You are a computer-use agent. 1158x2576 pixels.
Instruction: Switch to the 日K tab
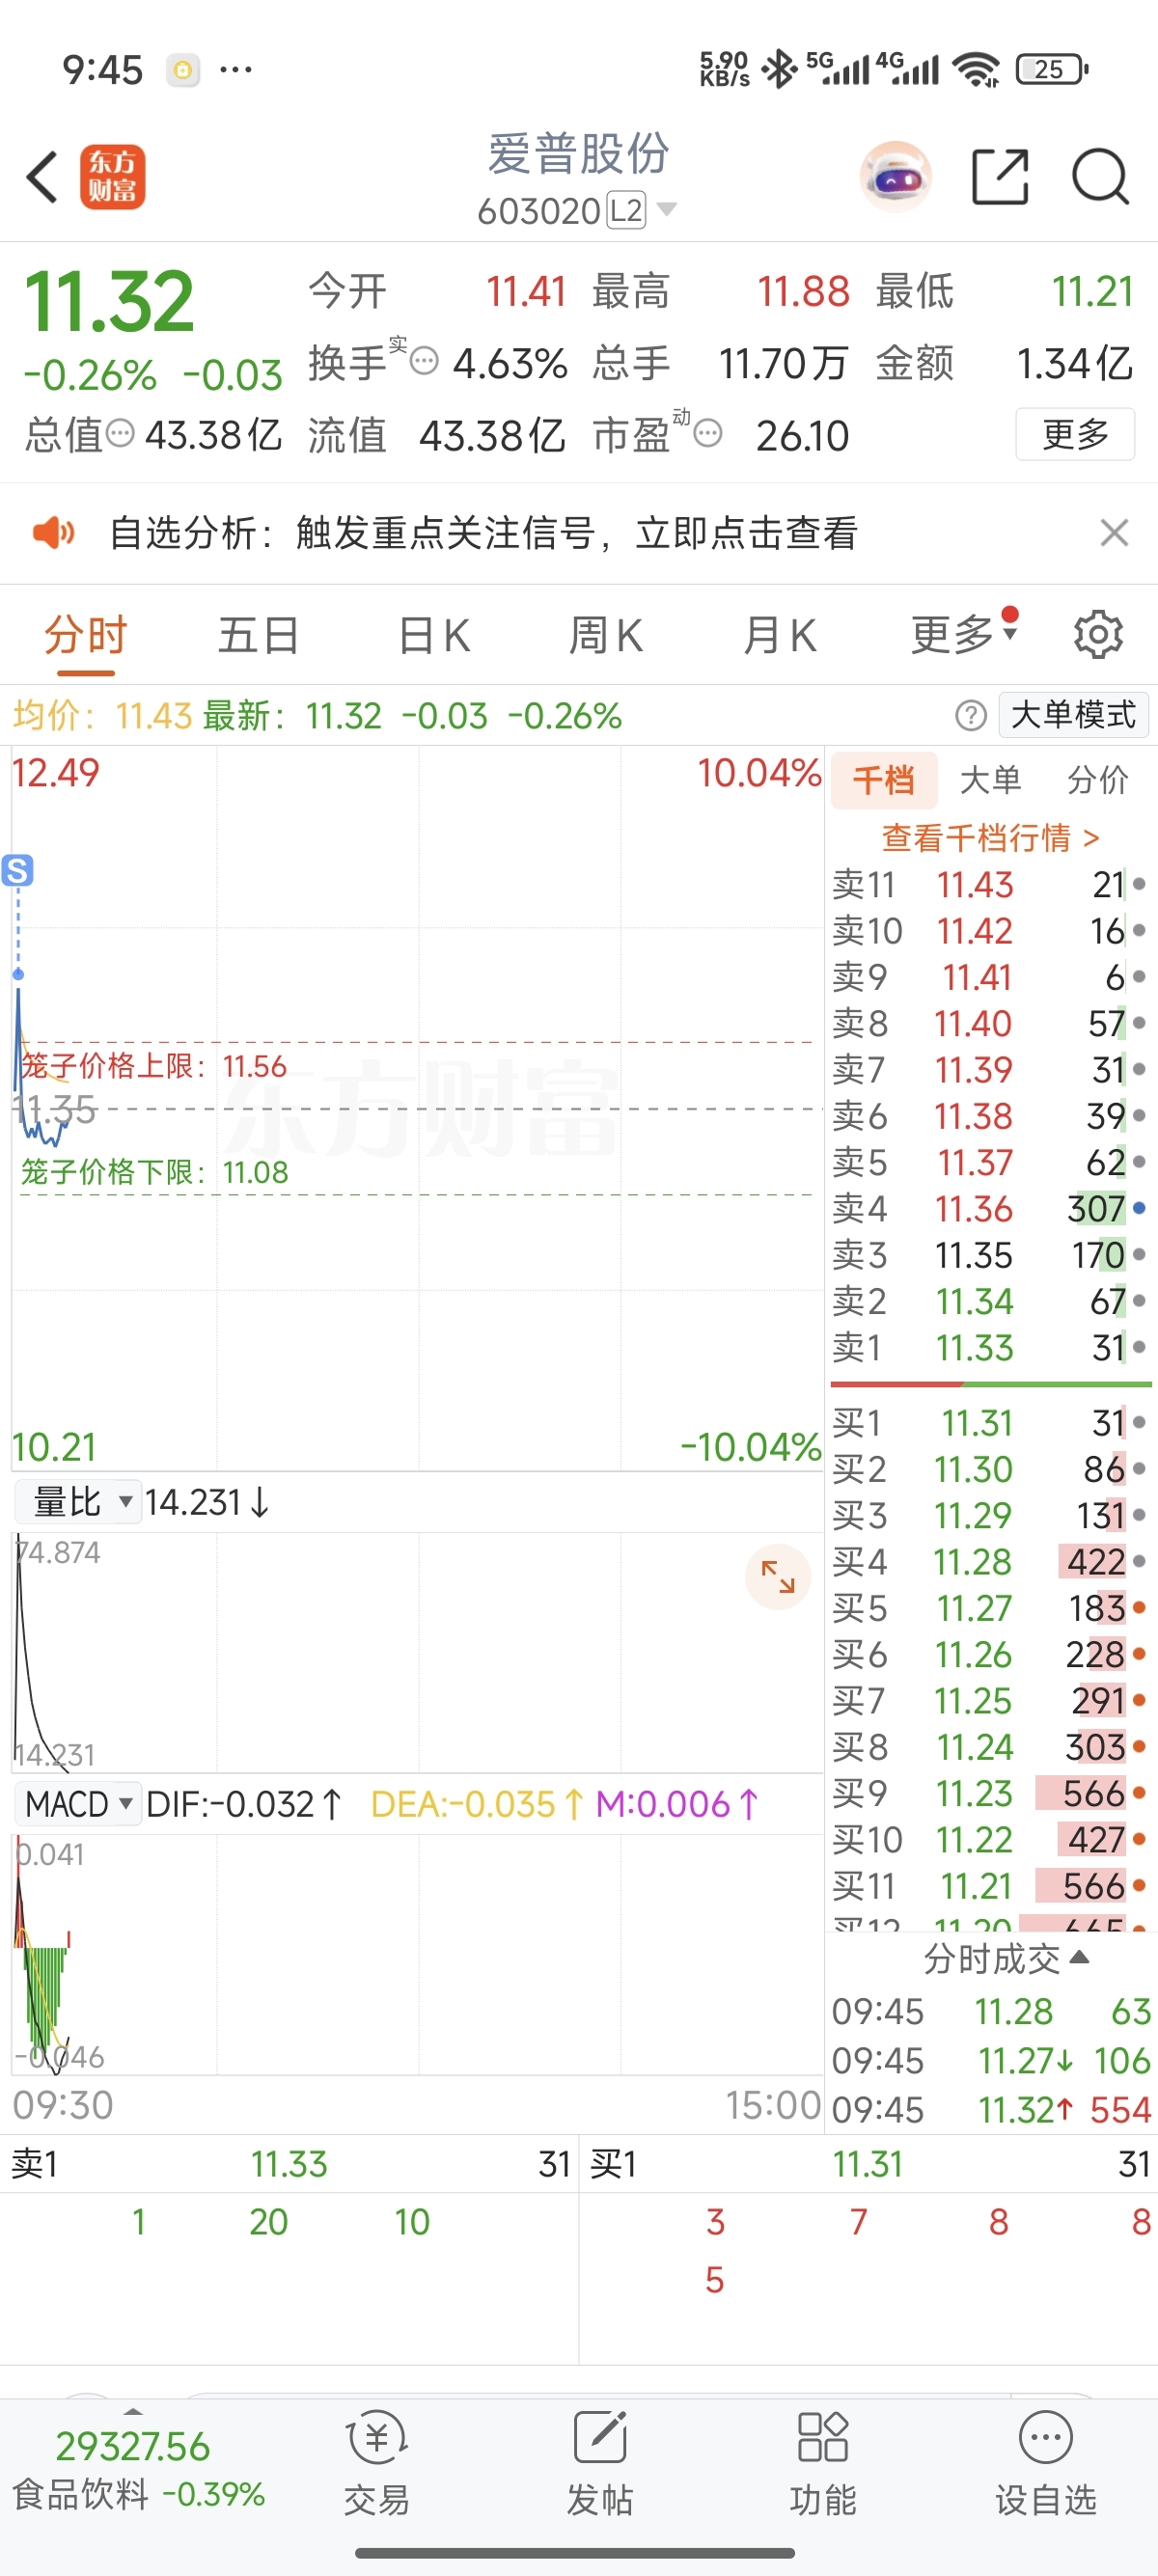click(x=434, y=634)
